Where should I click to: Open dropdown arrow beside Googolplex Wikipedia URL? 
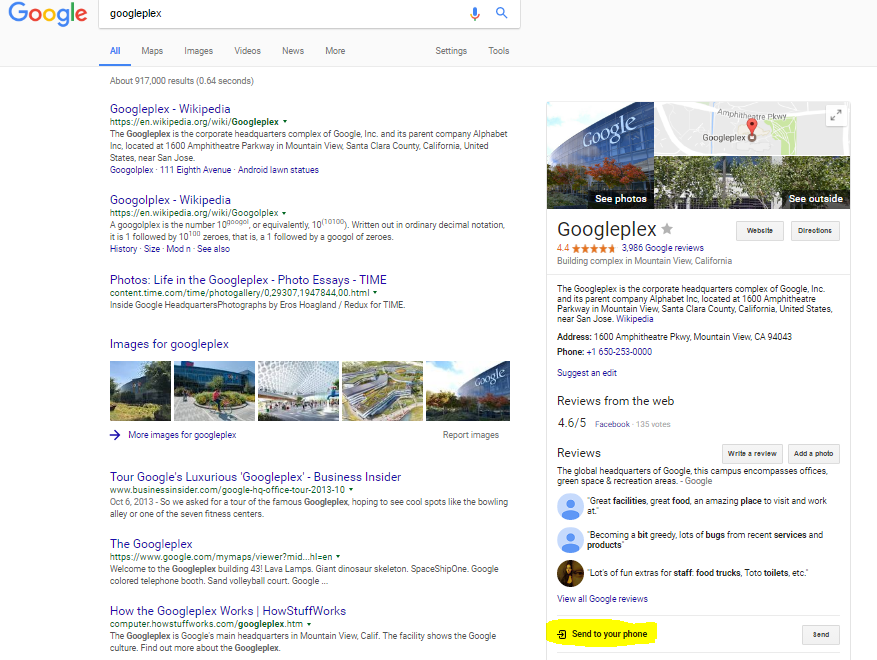pos(284,213)
